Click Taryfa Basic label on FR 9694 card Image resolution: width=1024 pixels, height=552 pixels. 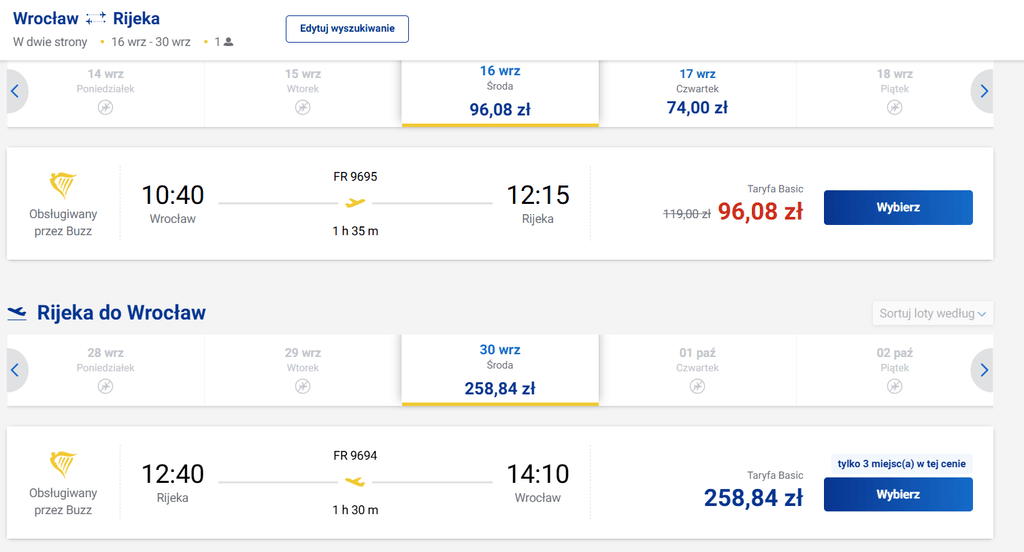pos(775,475)
